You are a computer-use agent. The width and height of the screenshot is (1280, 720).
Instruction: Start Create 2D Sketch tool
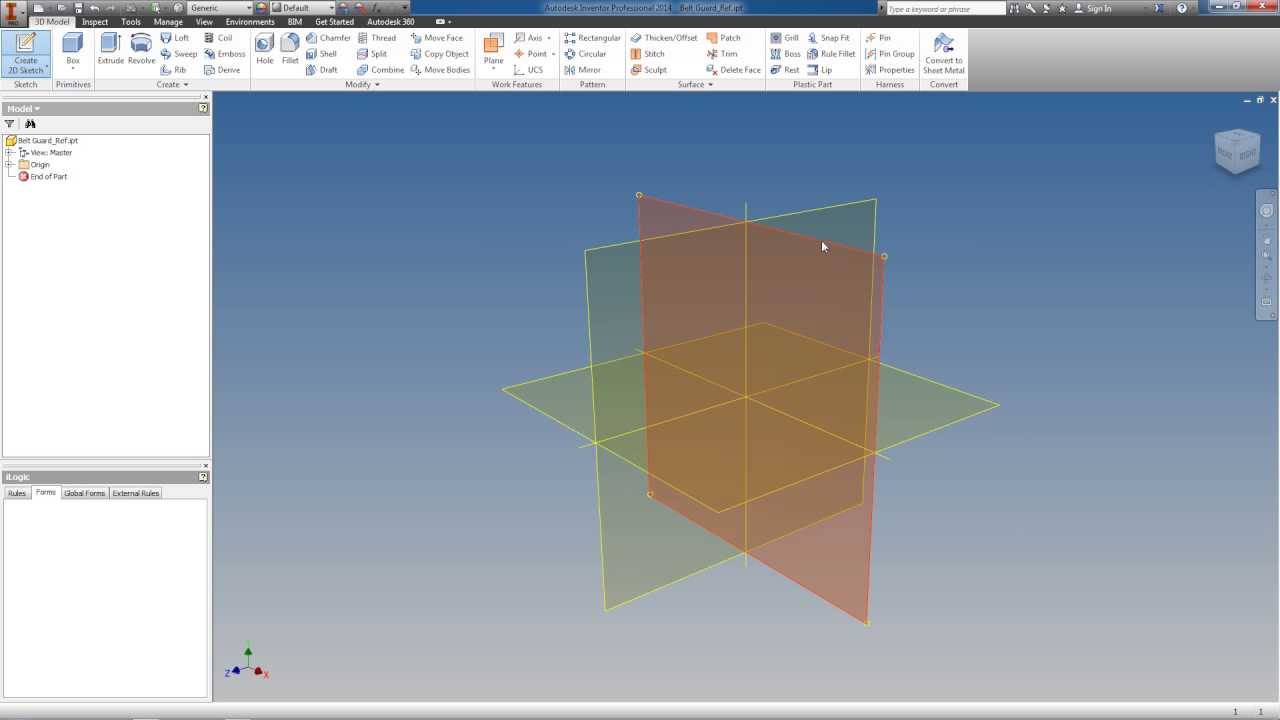pyautogui.click(x=26, y=53)
